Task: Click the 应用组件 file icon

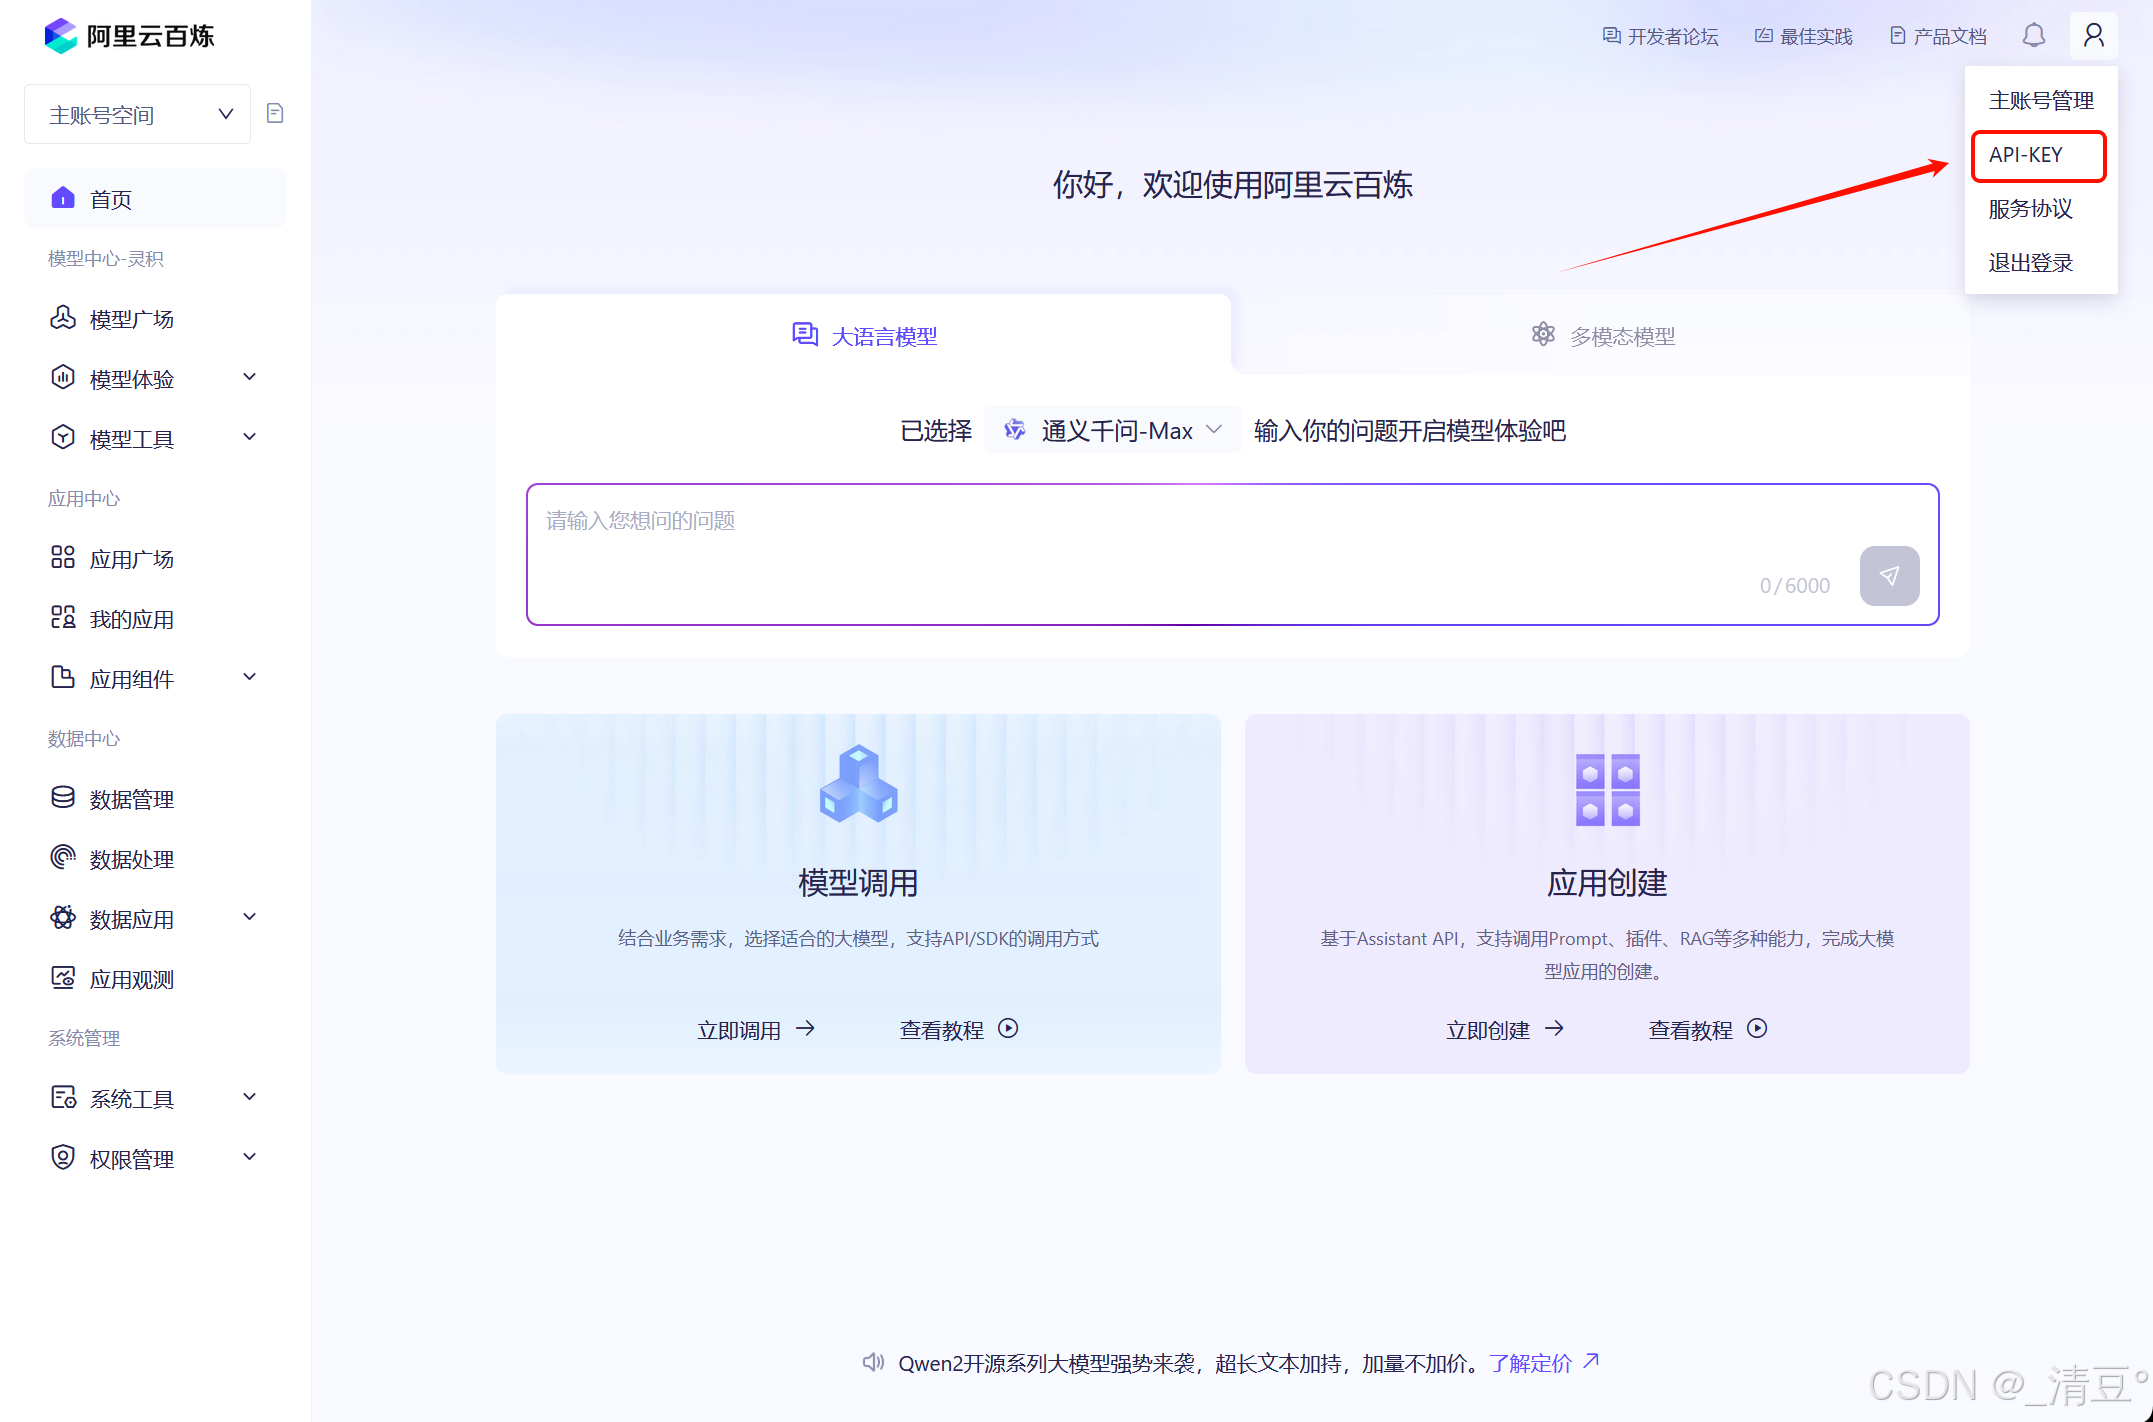Action: click(63, 678)
